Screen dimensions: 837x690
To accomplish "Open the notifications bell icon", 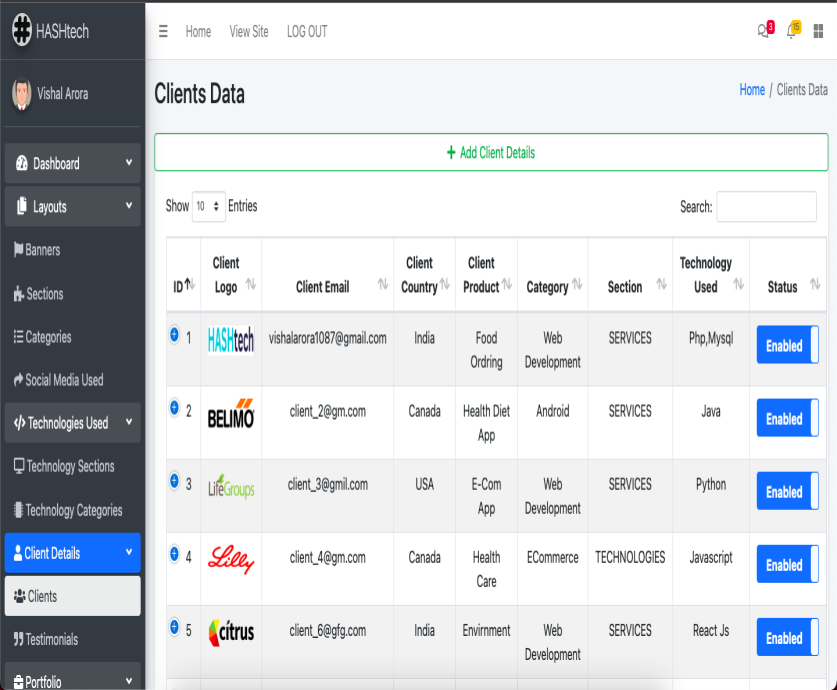I will tap(792, 31).
